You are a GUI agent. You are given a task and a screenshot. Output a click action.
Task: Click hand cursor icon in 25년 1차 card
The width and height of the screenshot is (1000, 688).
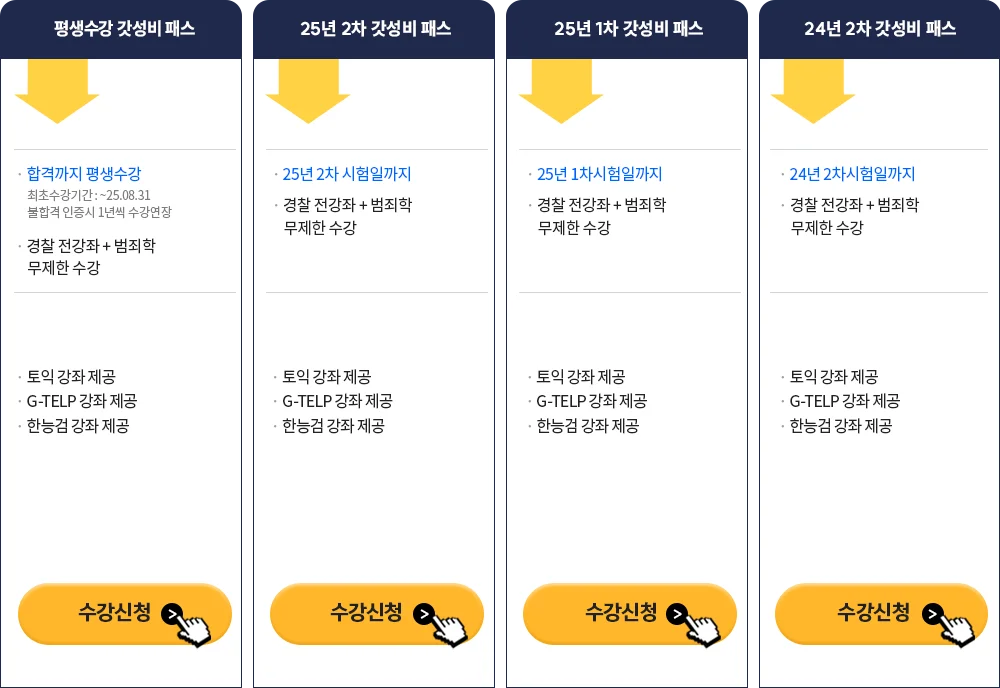click(703, 627)
